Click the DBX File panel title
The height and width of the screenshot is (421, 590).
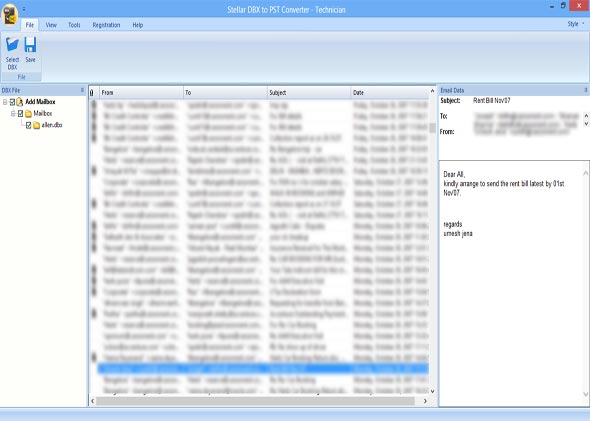(x=11, y=90)
